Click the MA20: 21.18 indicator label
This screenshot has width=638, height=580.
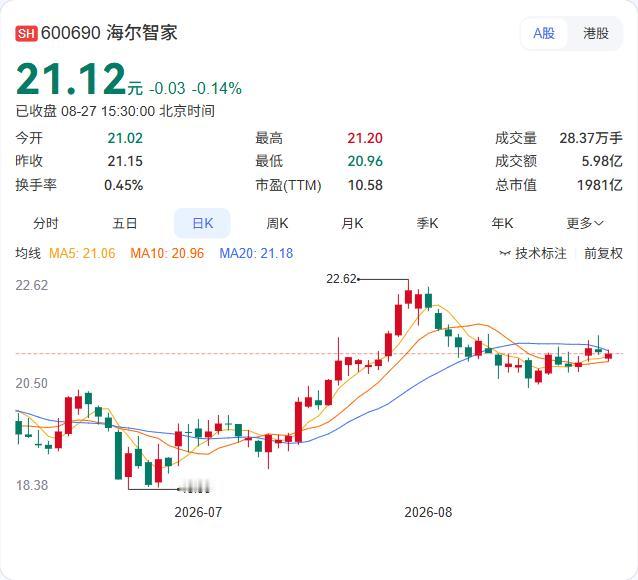point(256,253)
